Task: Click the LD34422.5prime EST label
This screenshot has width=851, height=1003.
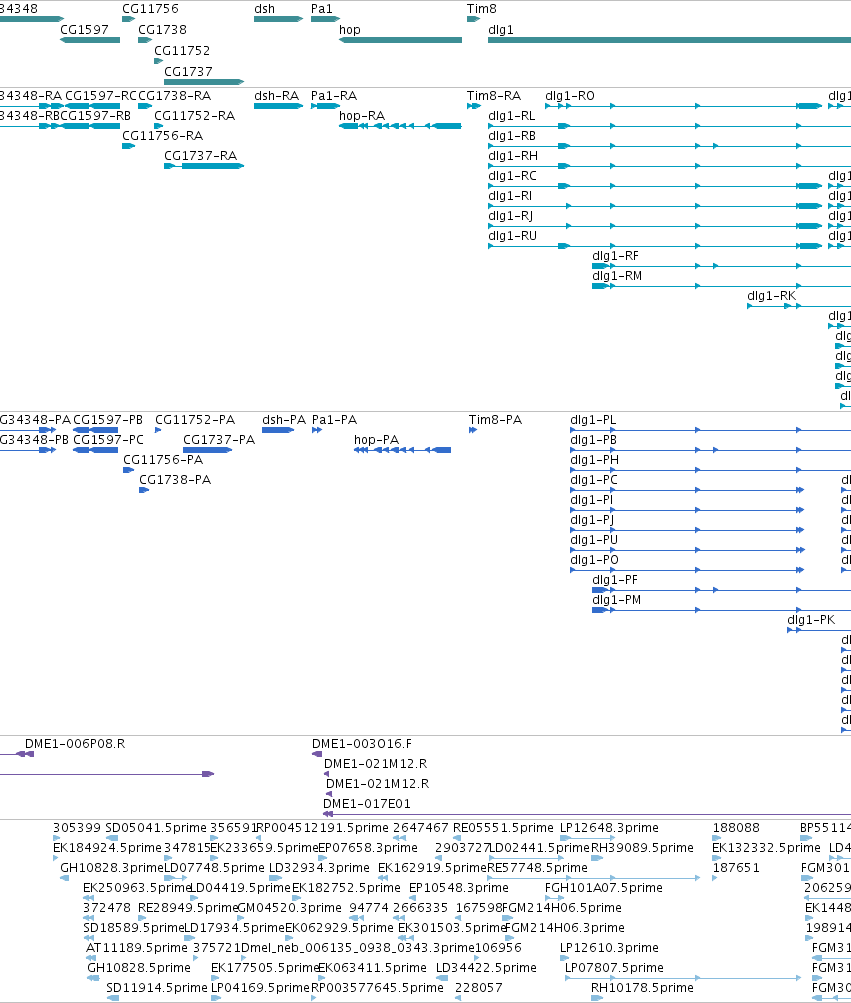Action: [x=486, y=968]
